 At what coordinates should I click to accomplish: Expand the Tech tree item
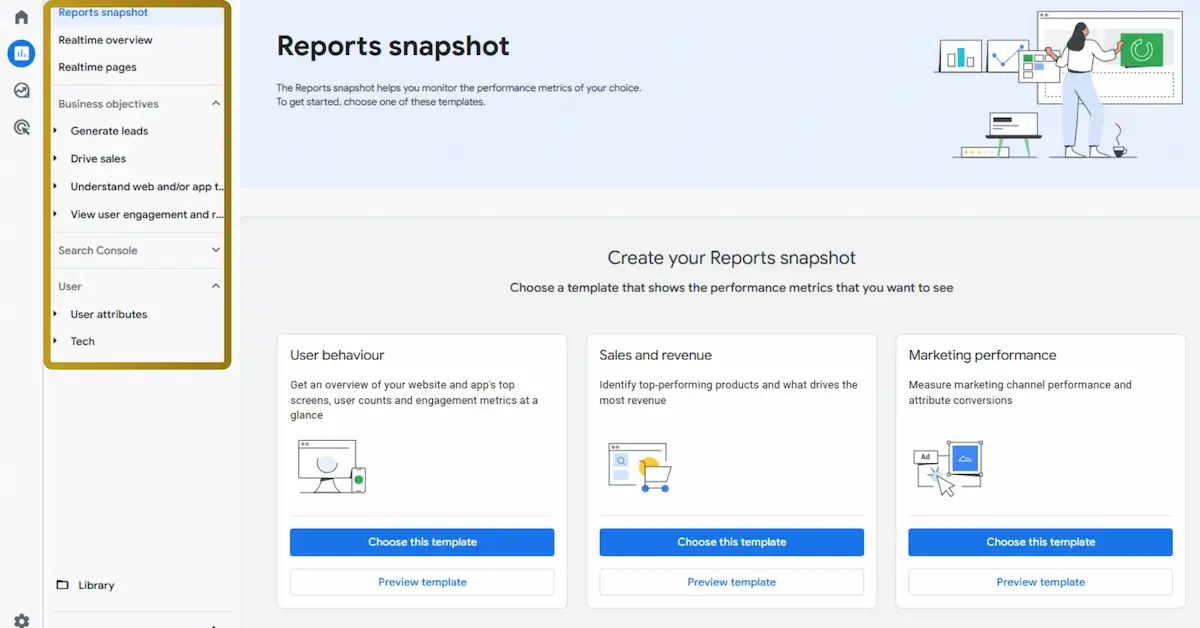[56, 341]
